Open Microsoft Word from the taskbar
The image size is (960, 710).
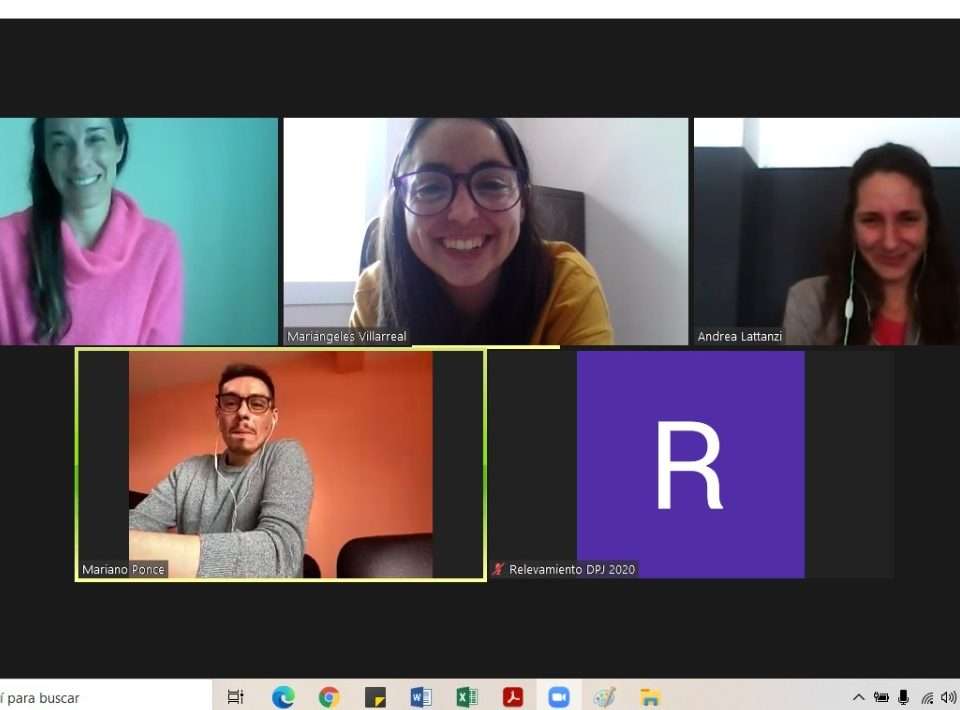coord(421,697)
